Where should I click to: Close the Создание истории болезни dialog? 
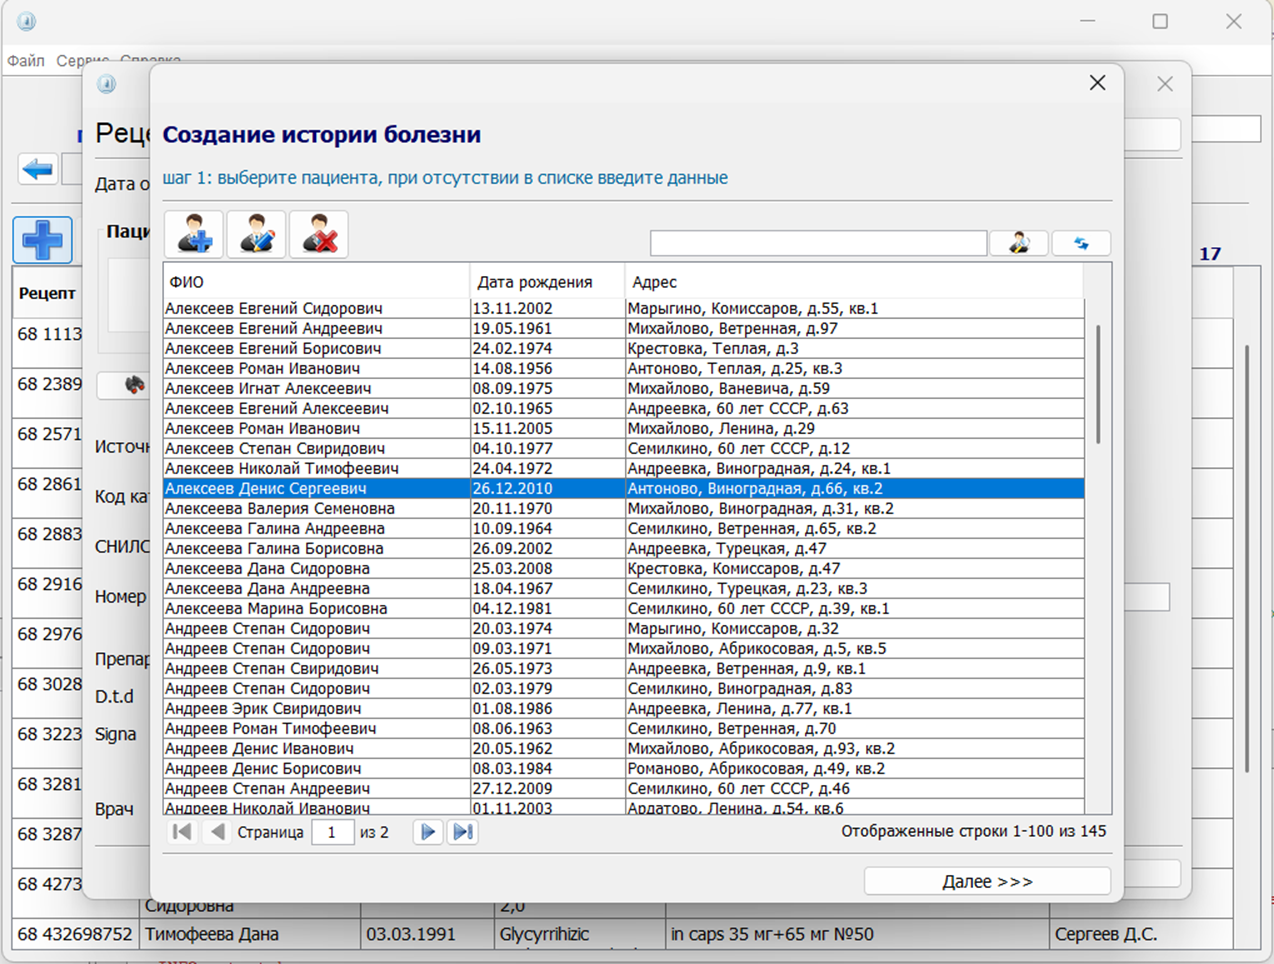point(1097,83)
